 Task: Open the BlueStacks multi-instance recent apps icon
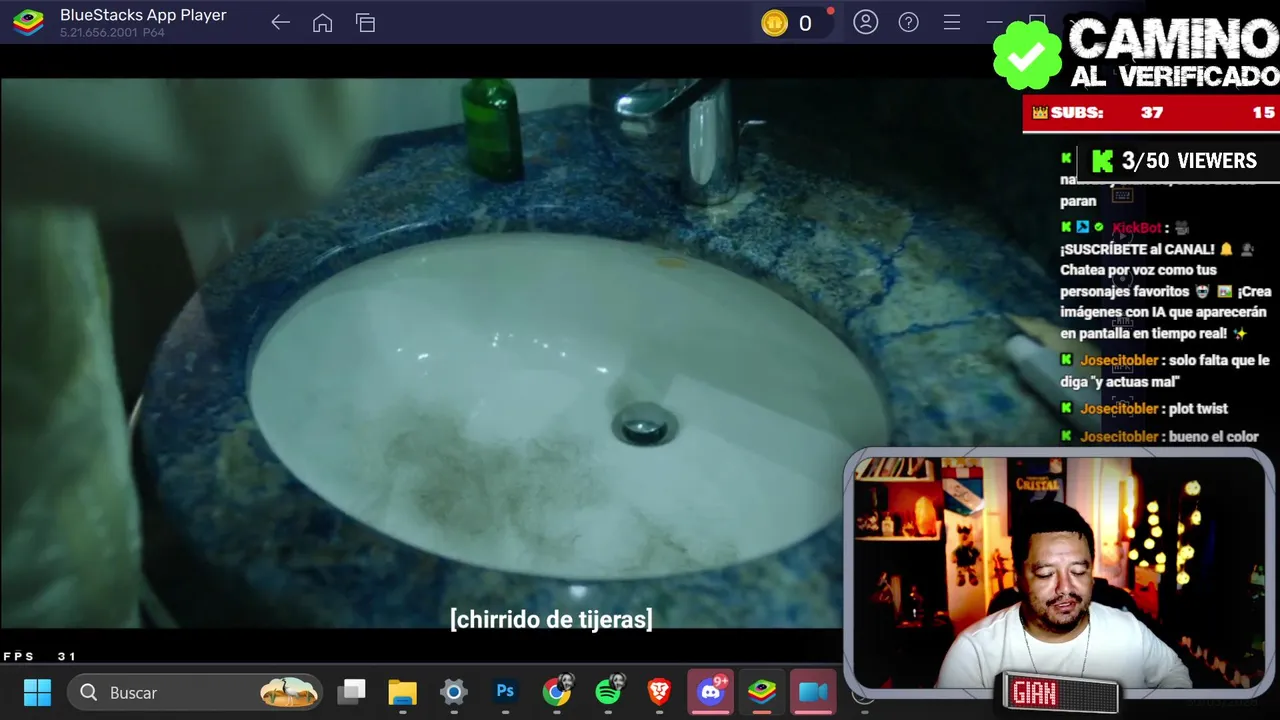[x=365, y=23]
